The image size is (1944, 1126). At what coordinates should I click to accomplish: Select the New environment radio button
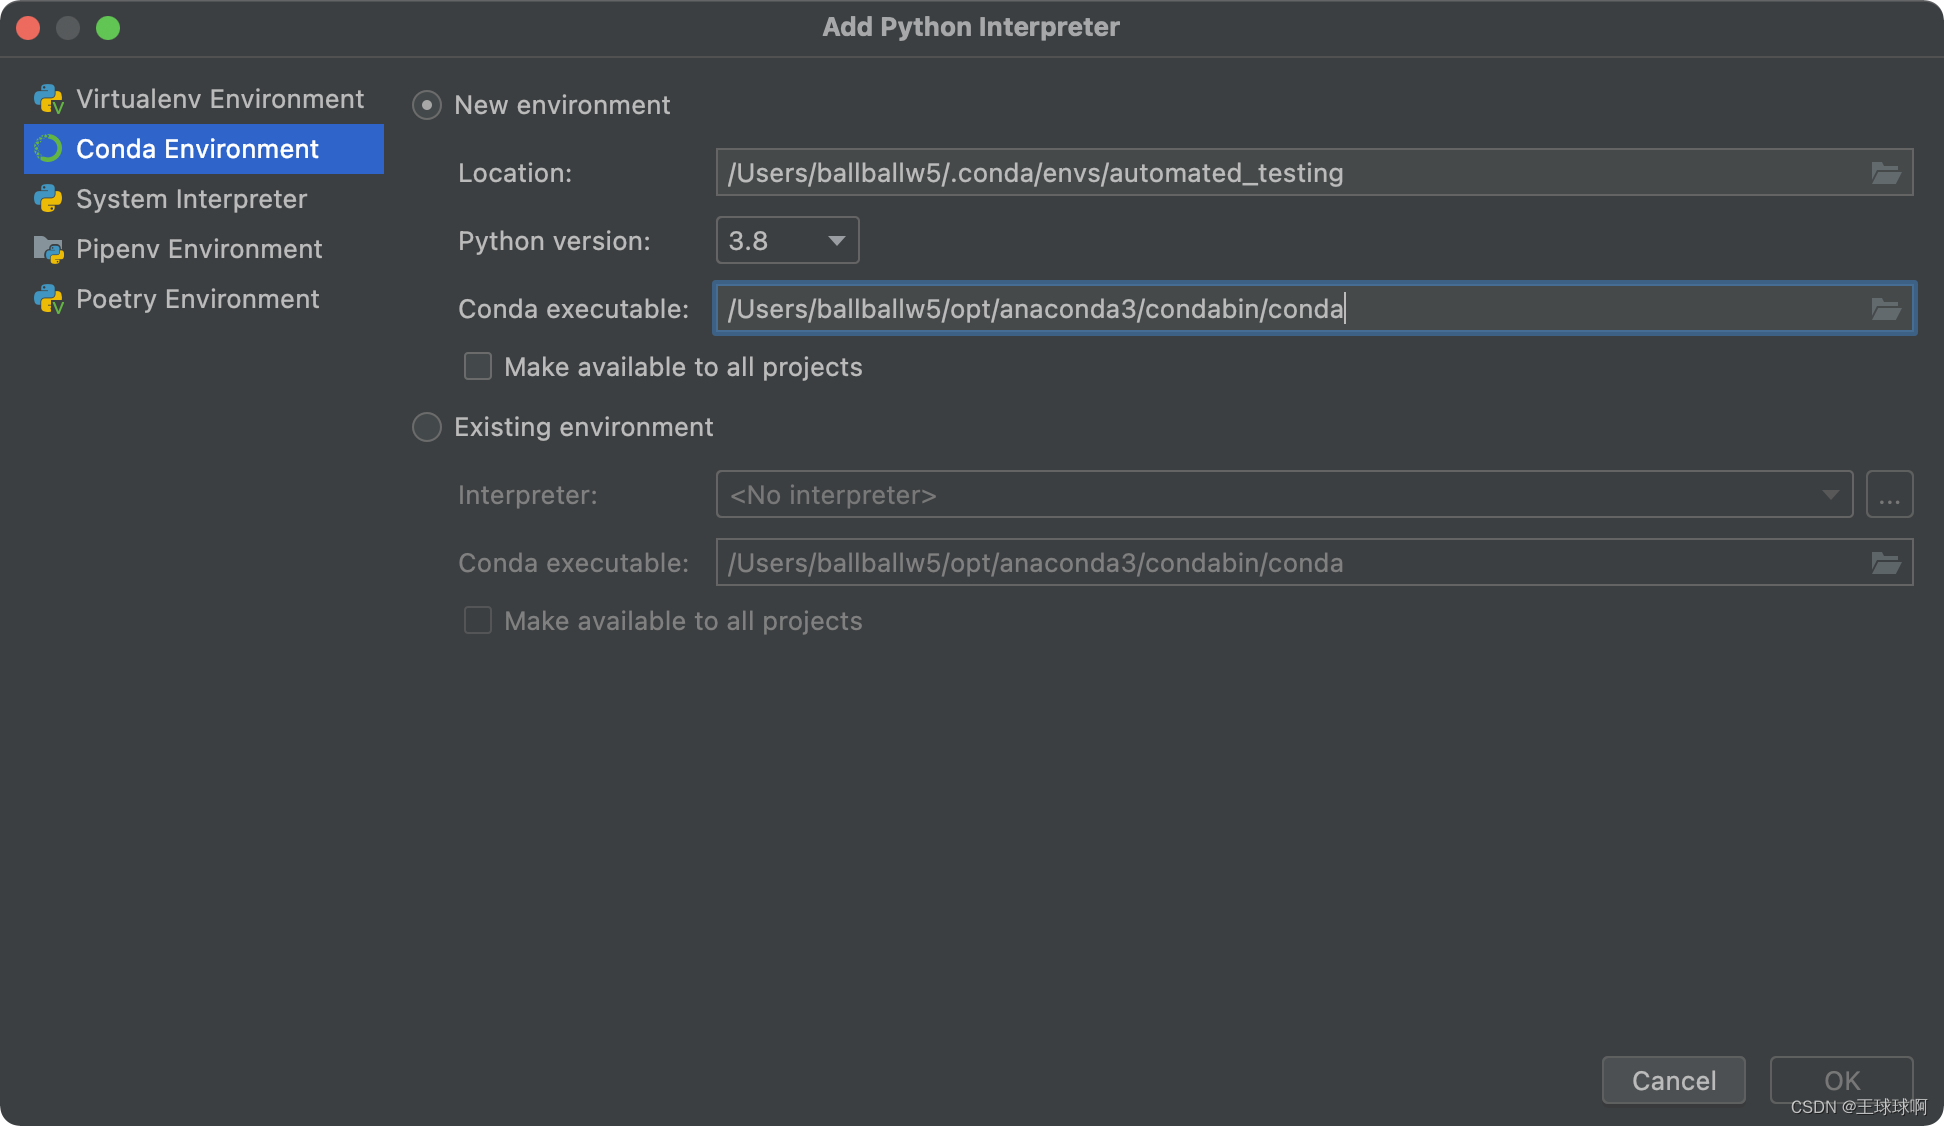(x=427, y=105)
